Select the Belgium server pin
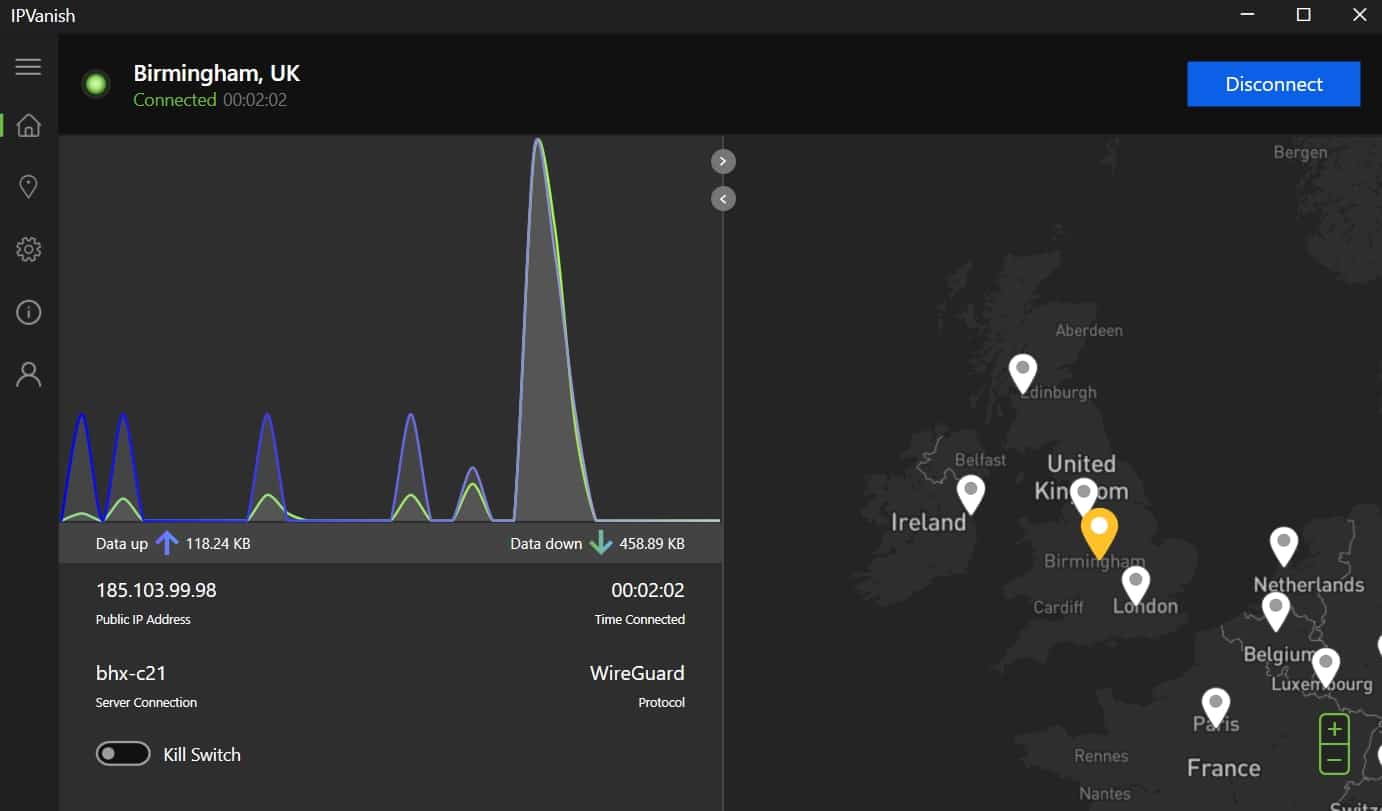 1275,611
